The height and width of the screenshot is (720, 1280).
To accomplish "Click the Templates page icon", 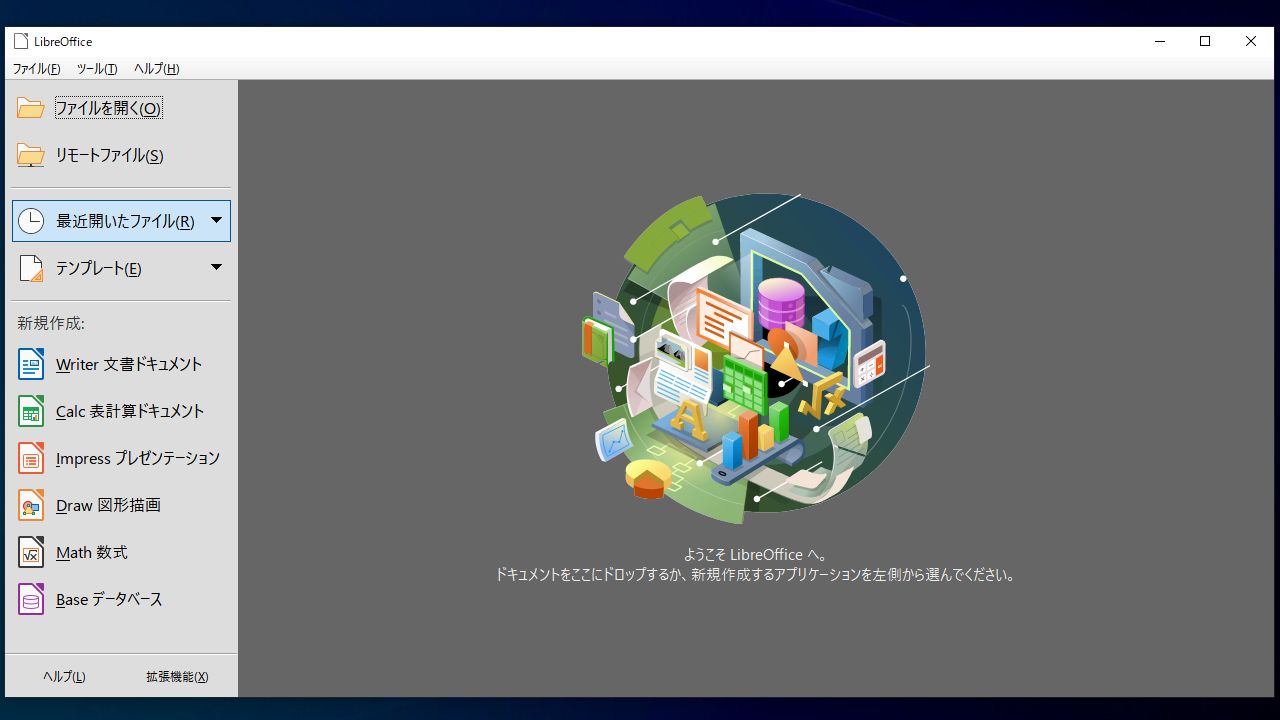I will pyautogui.click(x=31, y=268).
